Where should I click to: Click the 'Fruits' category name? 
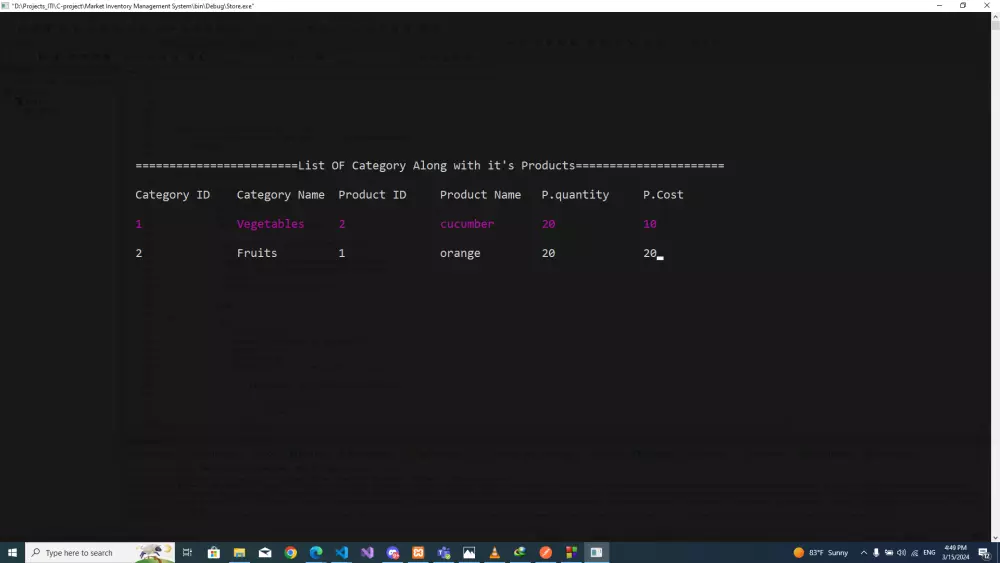tap(257, 253)
